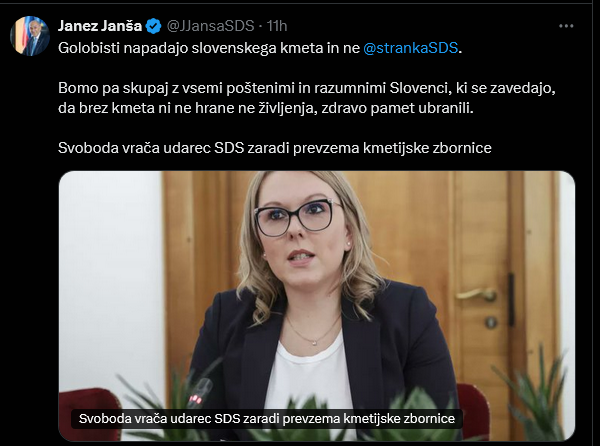Click the woman's necklace in the photo
The image size is (600, 446).
(x=313, y=332)
